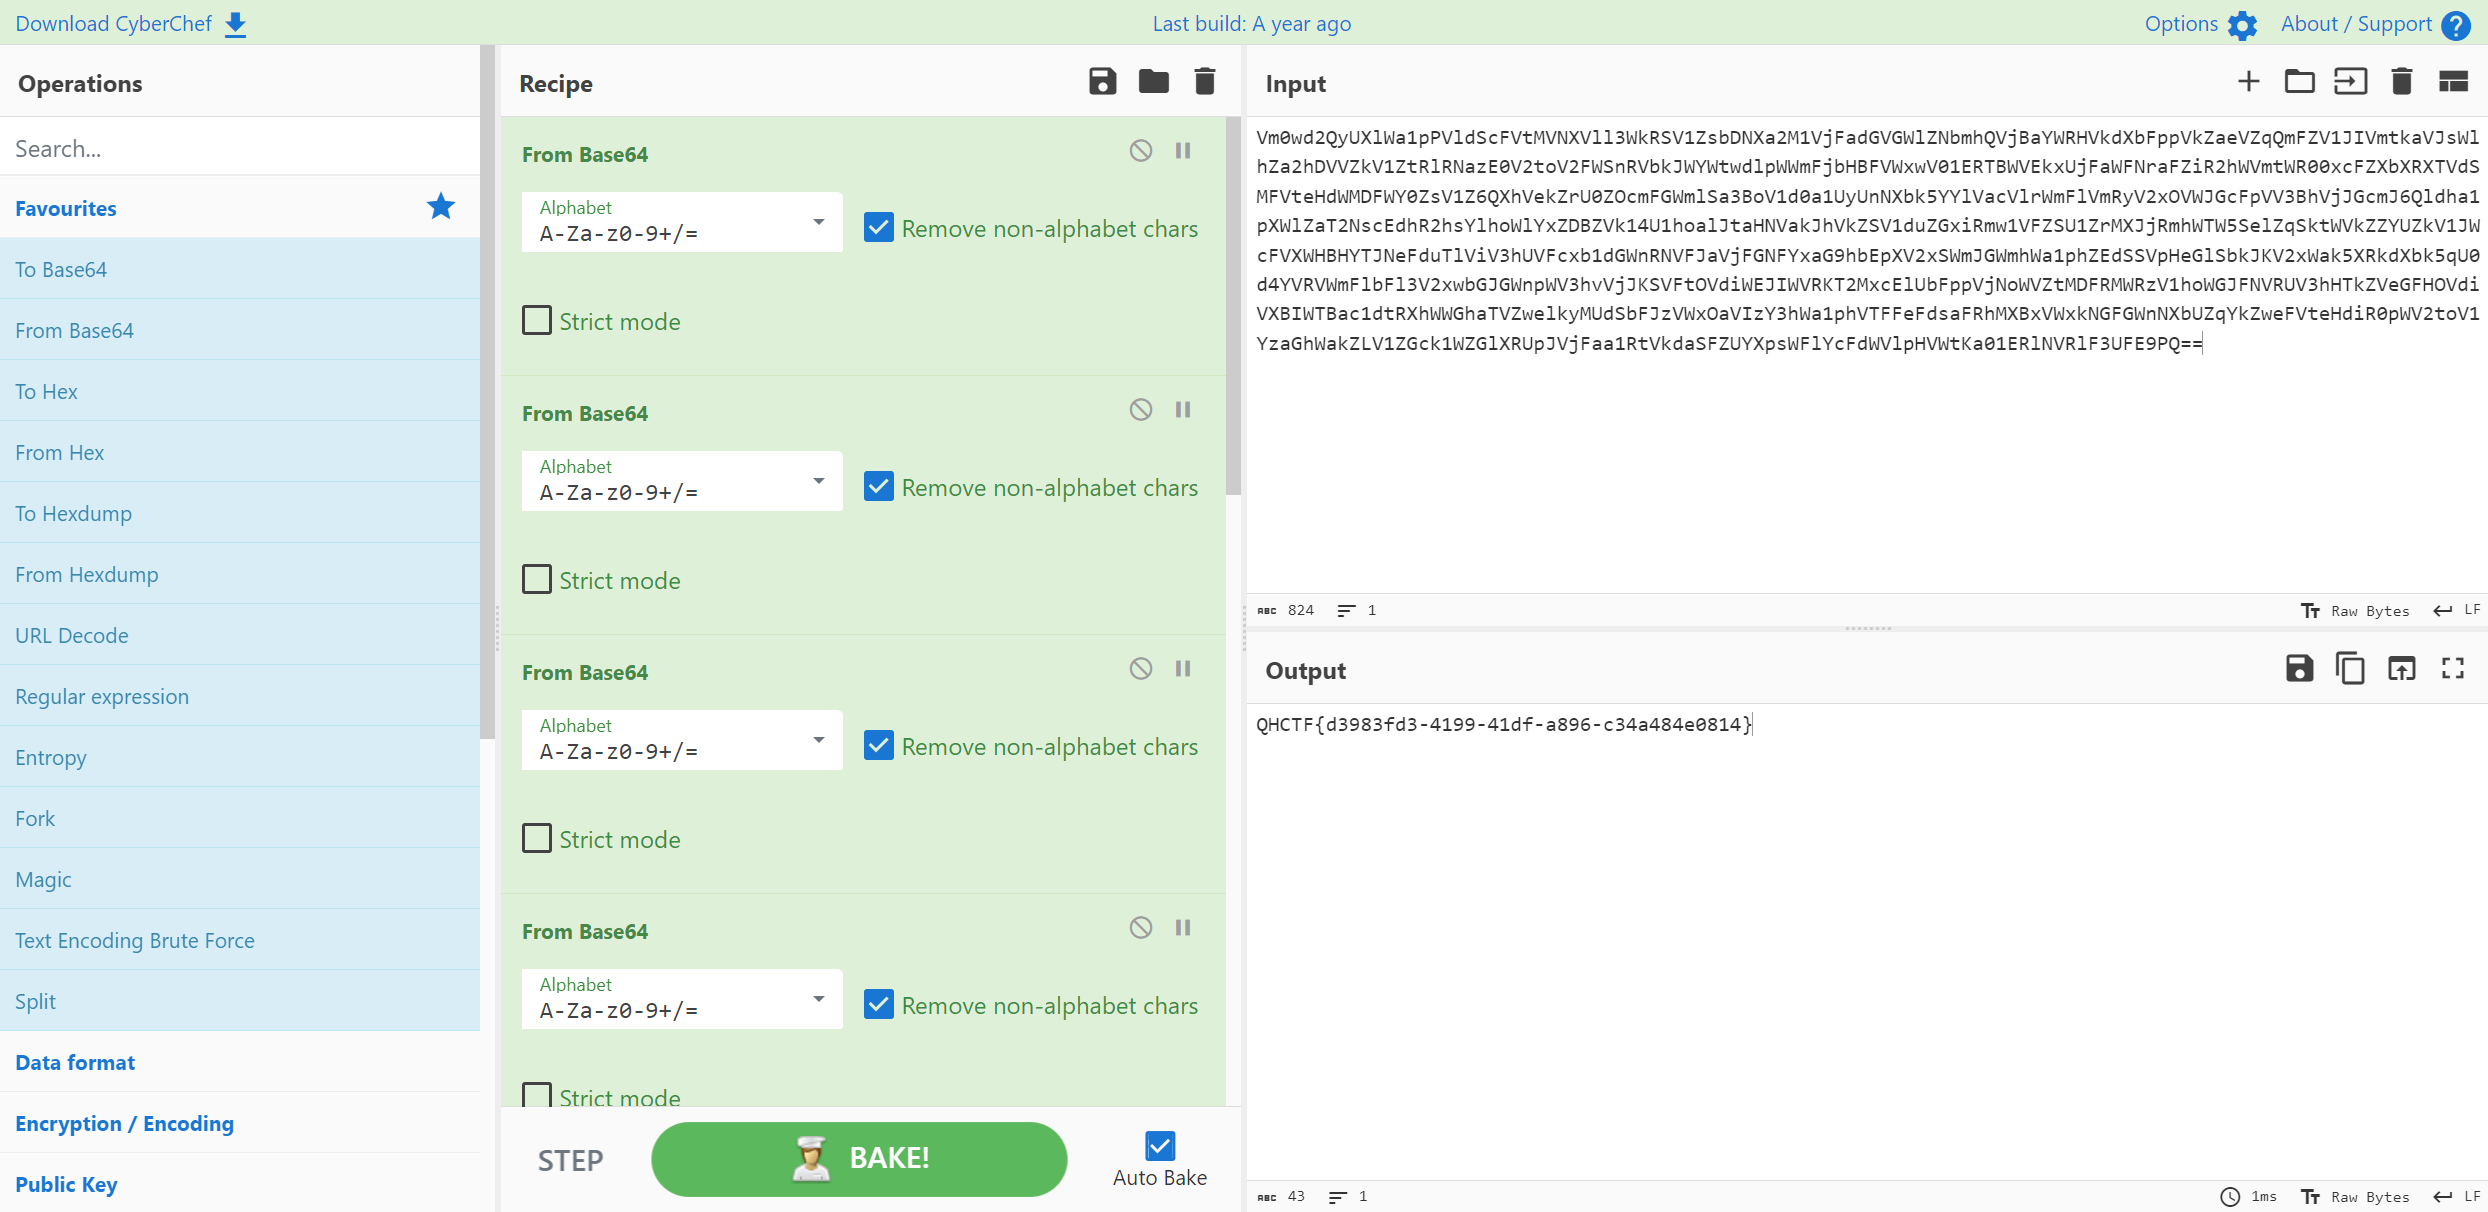Disable the first From Base64 operation
The image size is (2488, 1212).
pos(1141,151)
